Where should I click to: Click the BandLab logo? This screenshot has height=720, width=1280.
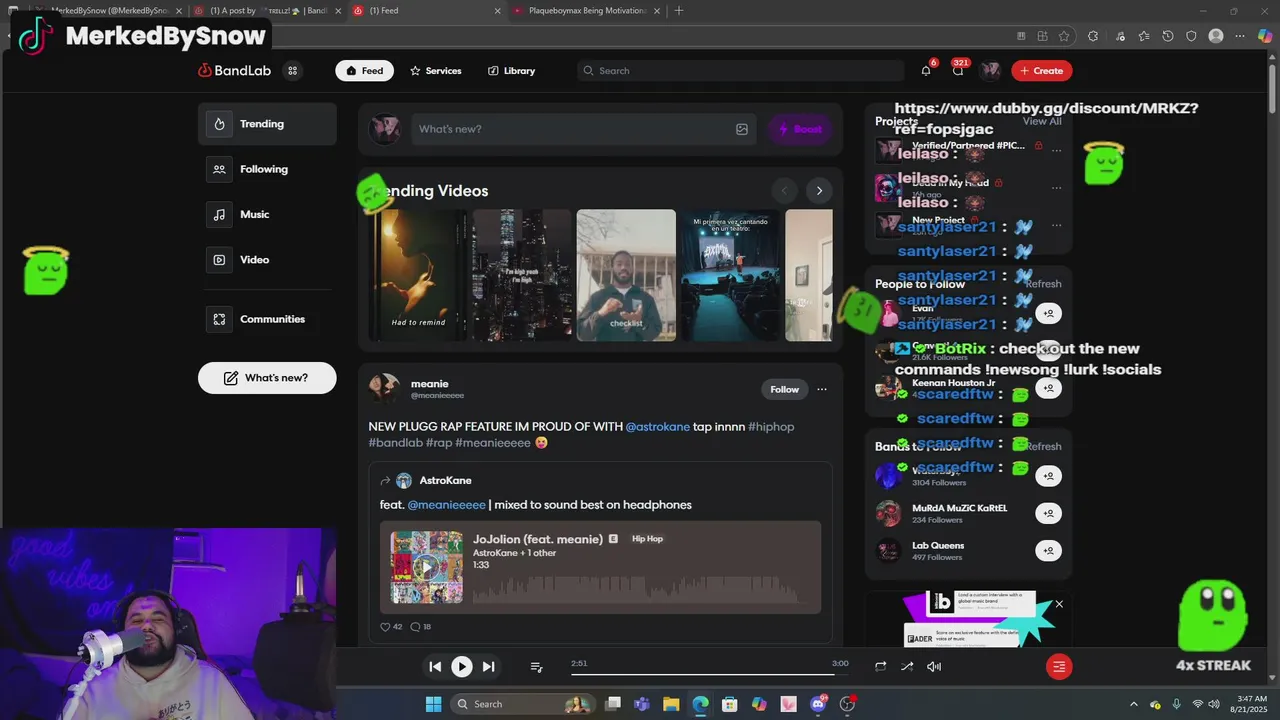[234, 71]
